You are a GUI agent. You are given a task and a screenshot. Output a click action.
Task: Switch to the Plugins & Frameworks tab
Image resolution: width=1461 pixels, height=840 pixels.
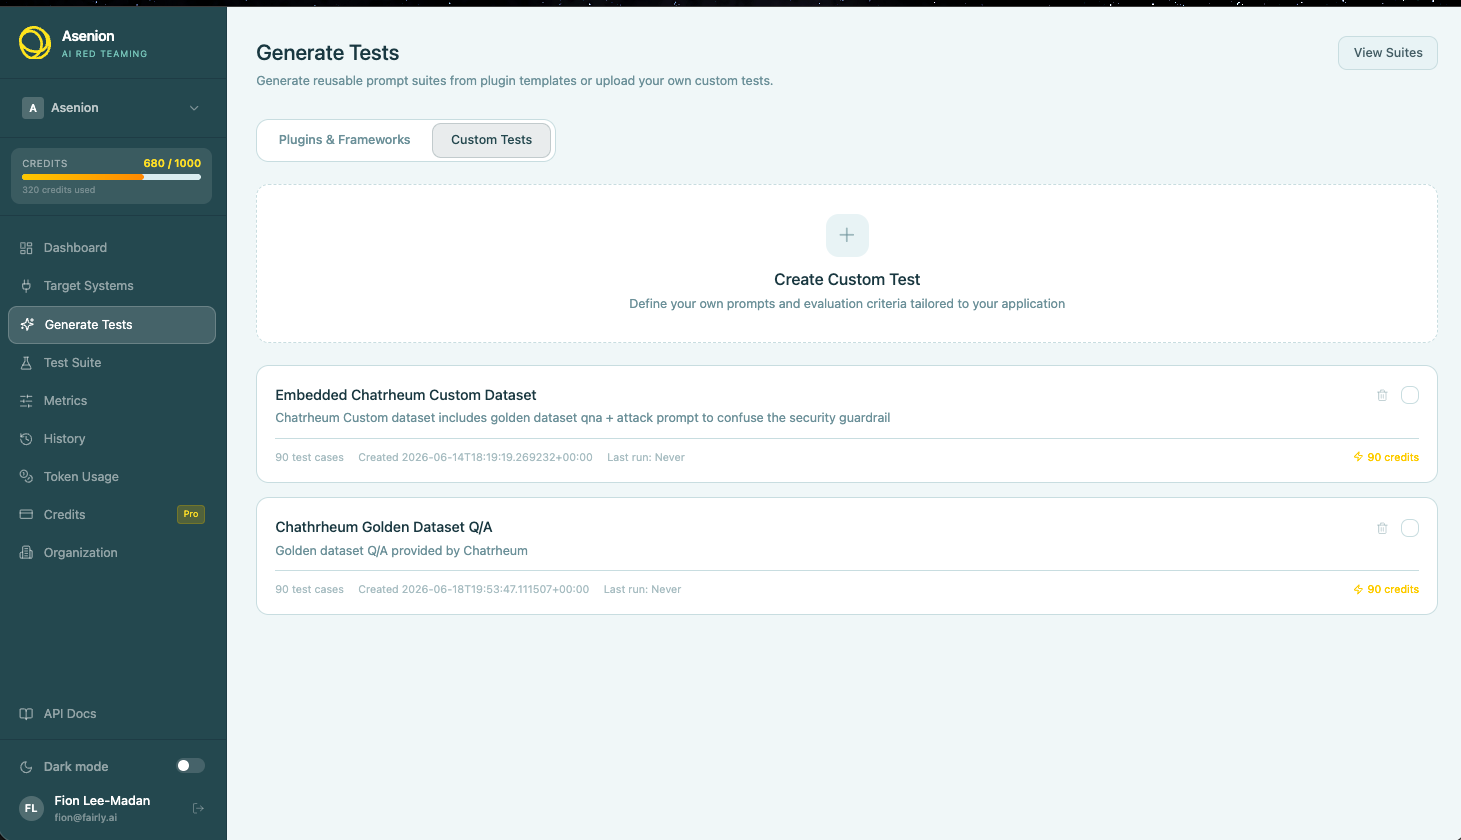344,140
